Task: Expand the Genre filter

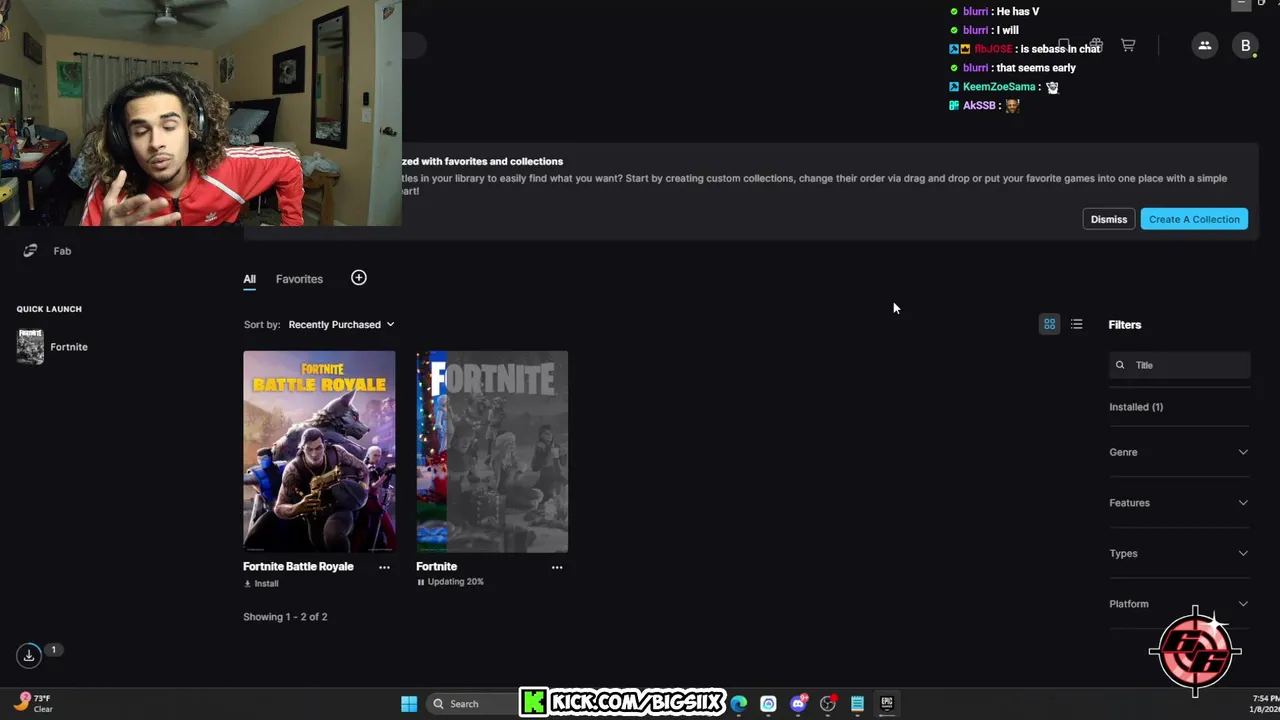Action: [1179, 452]
